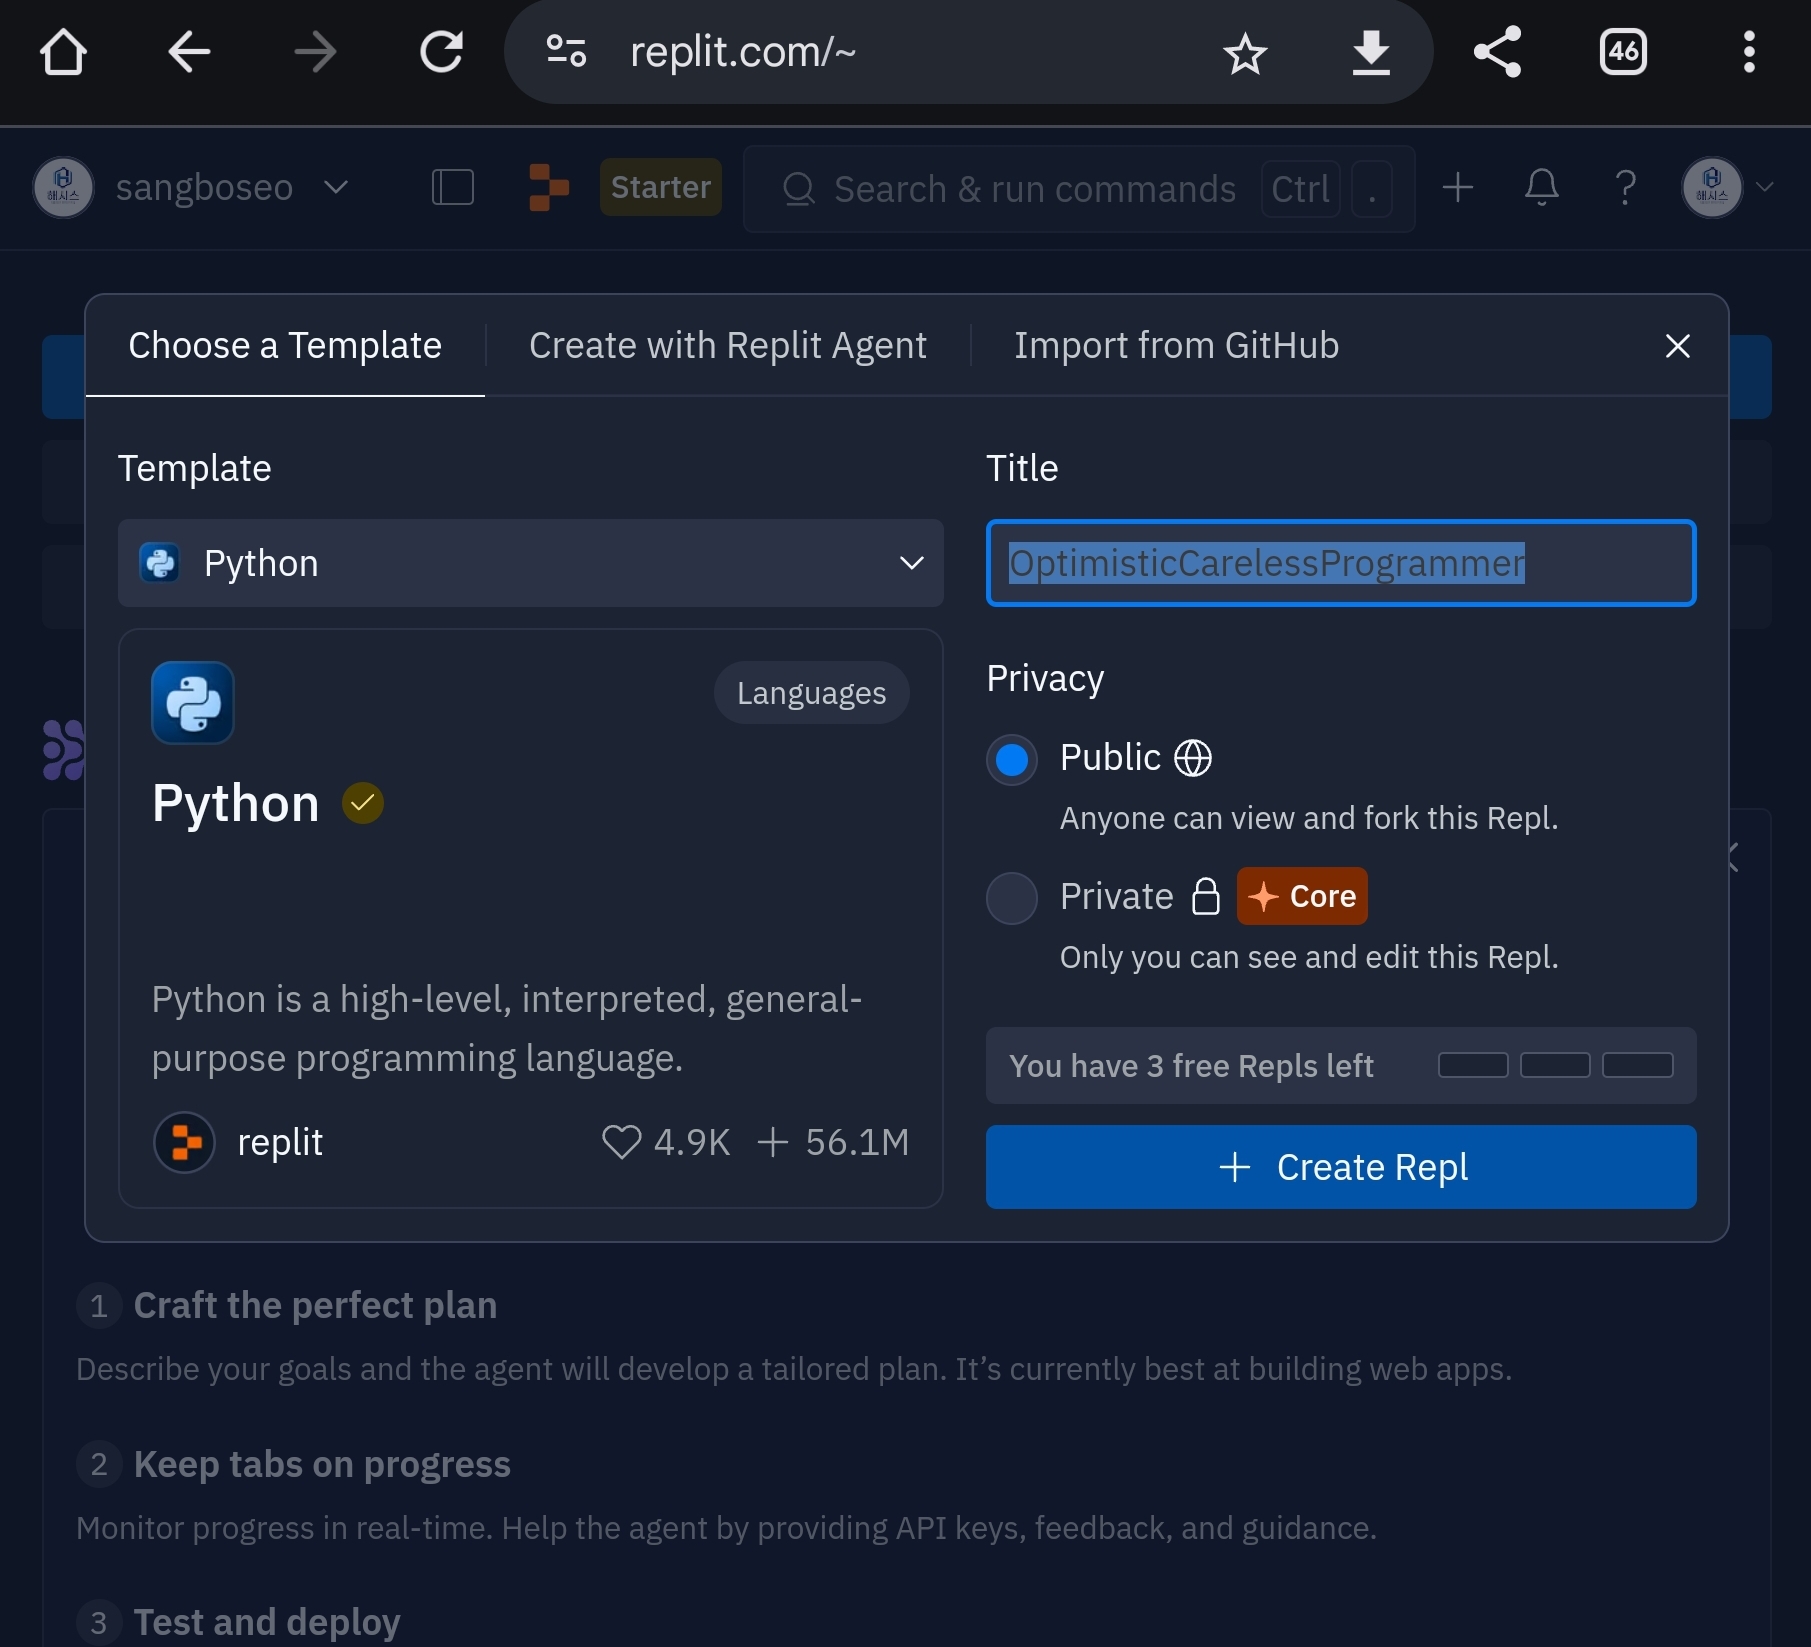Open sangboseo account switcher dropdown
Screen dimensions: 1811x1647
pos(190,187)
